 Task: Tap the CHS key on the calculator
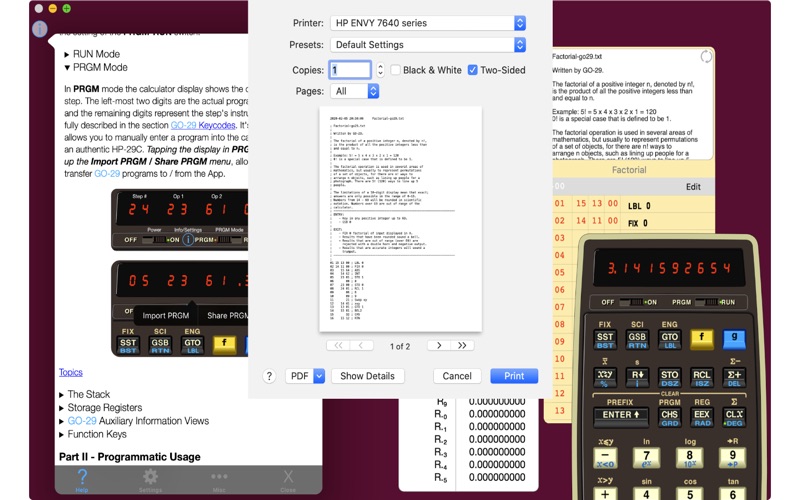tap(669, 417)
